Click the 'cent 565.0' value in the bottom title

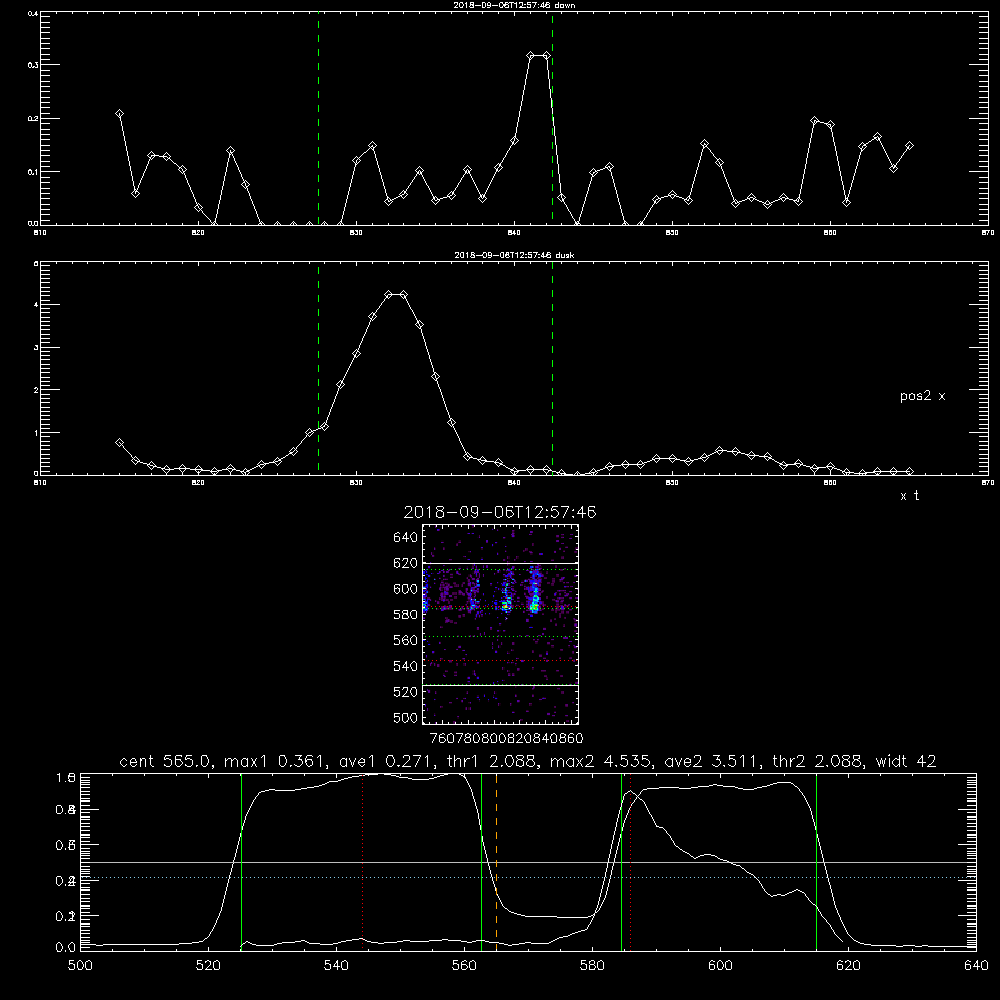[x=165, y=761]
